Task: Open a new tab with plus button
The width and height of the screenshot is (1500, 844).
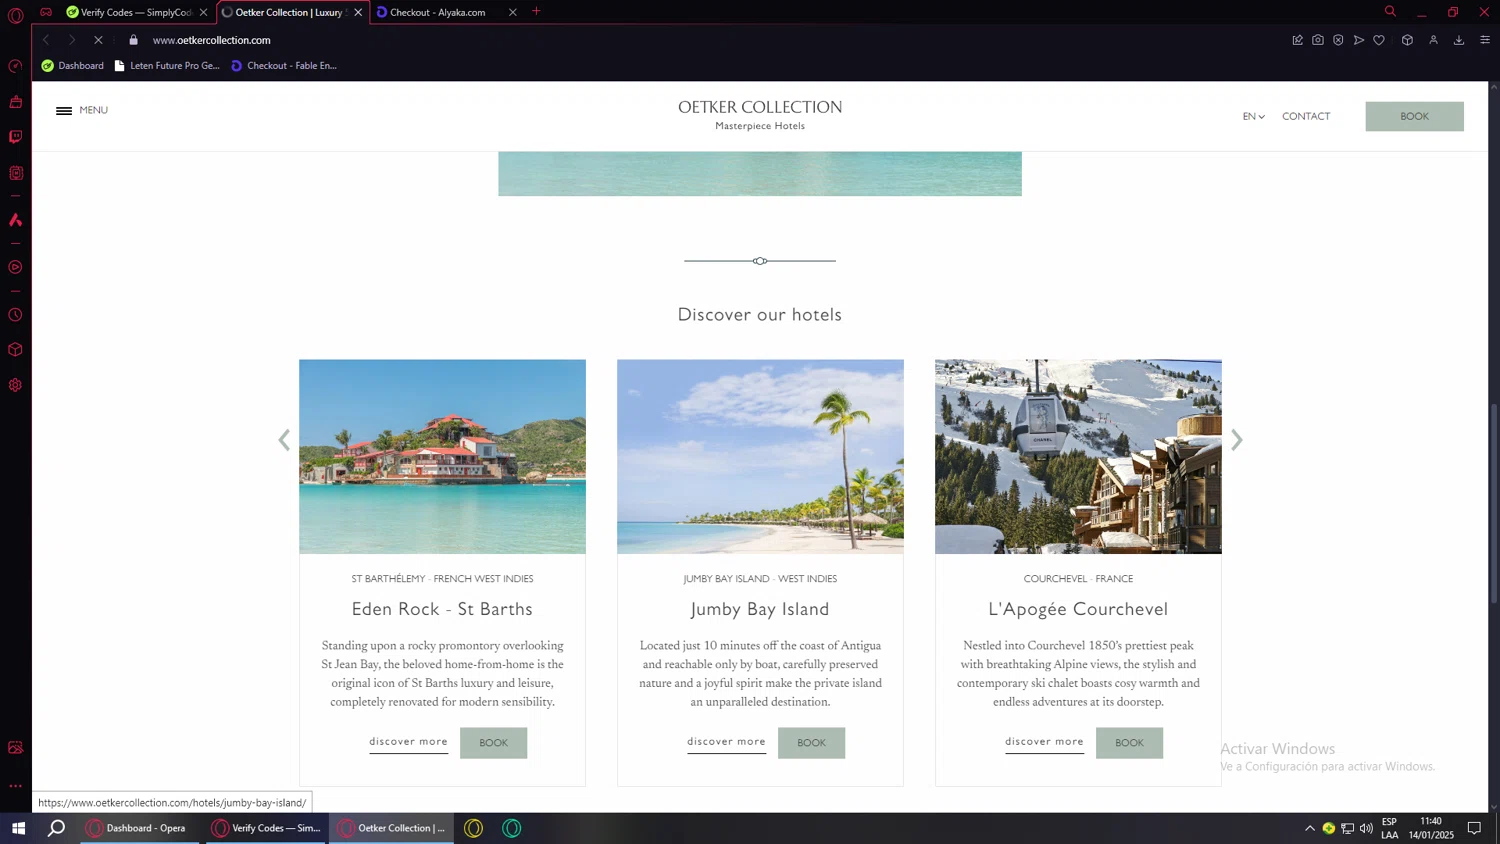Action: click(536, 12)
